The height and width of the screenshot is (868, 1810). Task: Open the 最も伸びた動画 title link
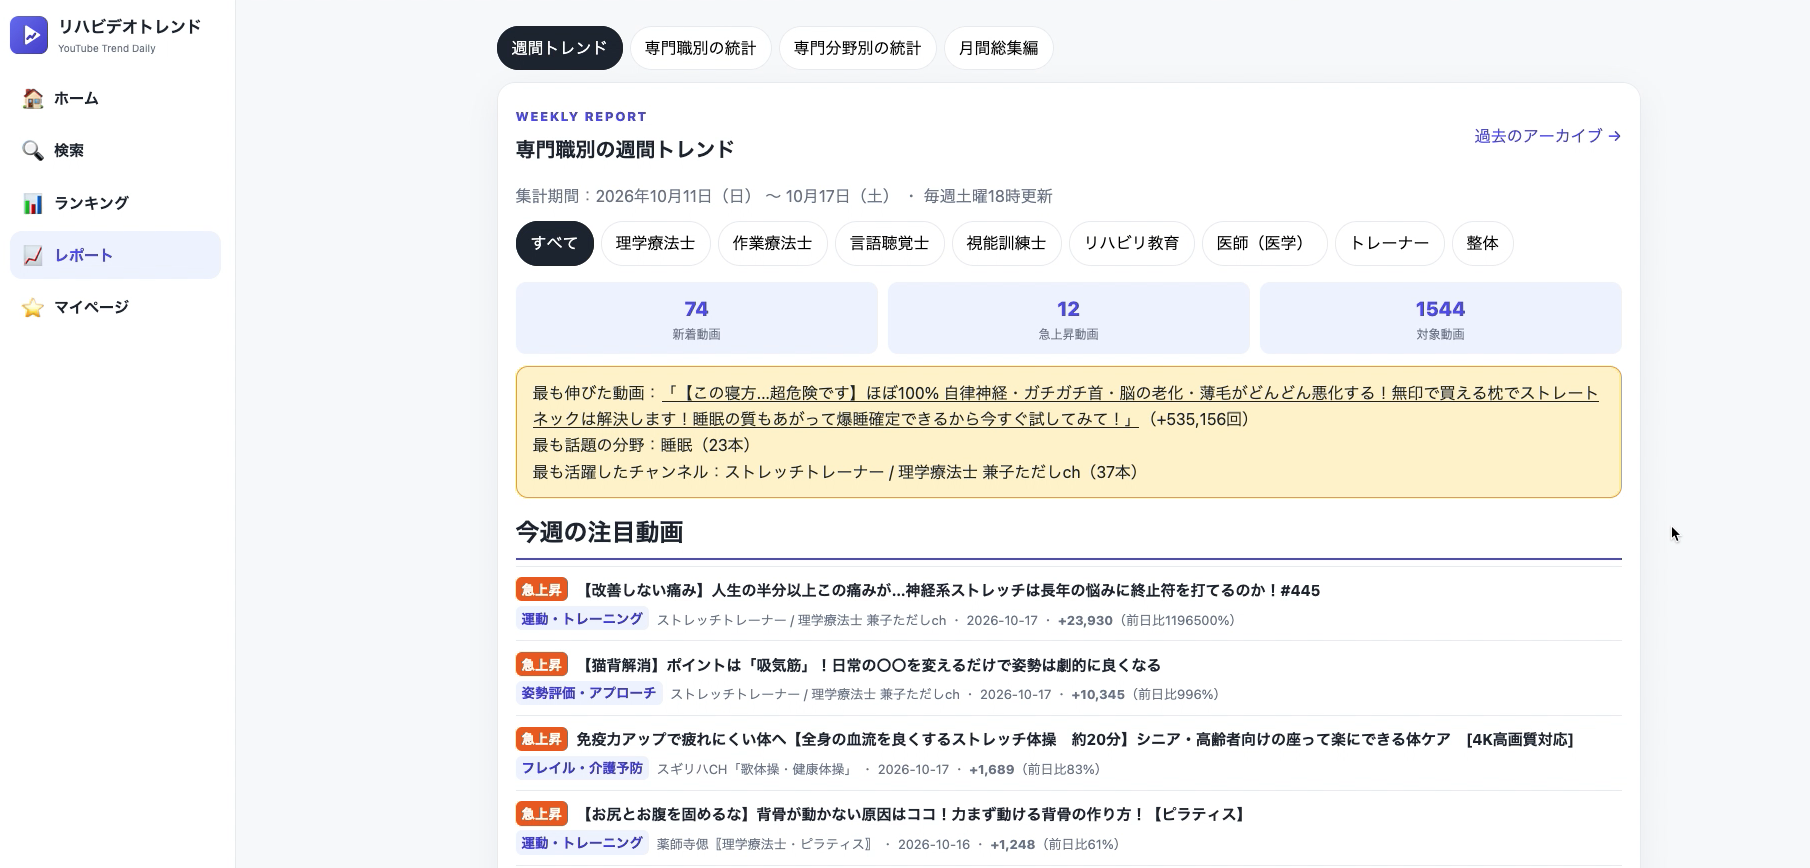[1066, 406]
